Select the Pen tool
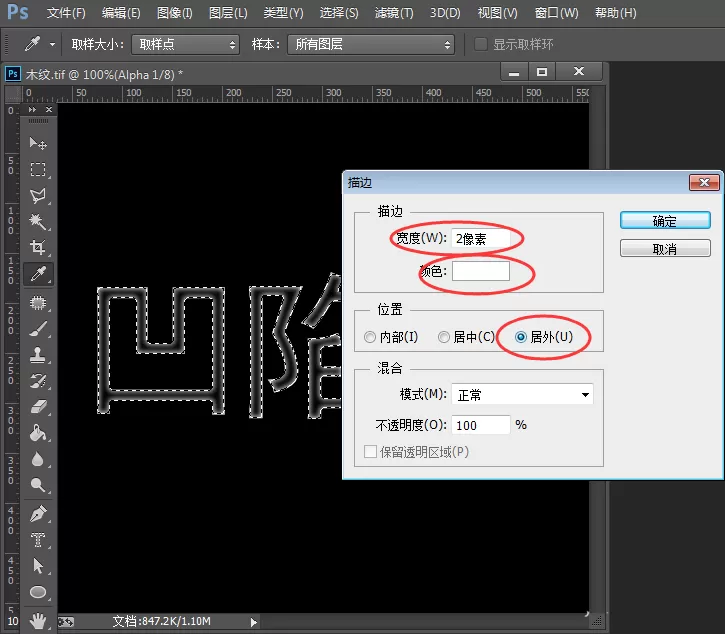This screenshot has width=725, height=634. tap(38, 513)
